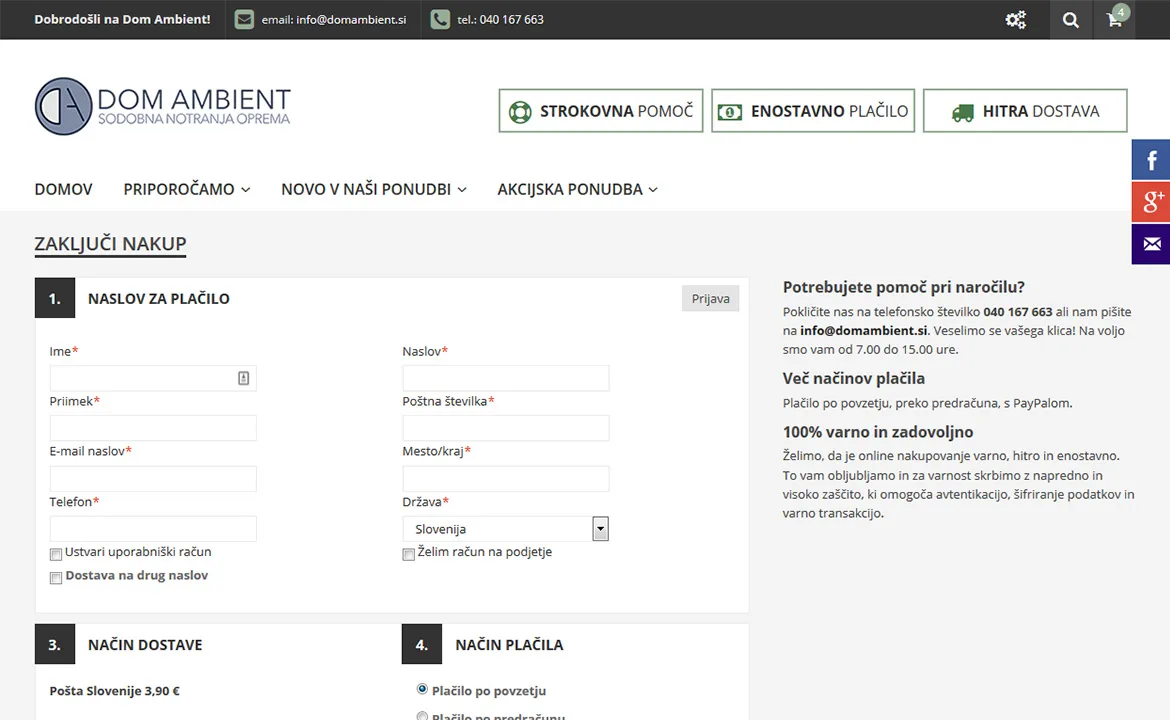Click the Enostavno plačilo banner text
The height and width of the screenshot is (720, 1170).
(829, 111)
